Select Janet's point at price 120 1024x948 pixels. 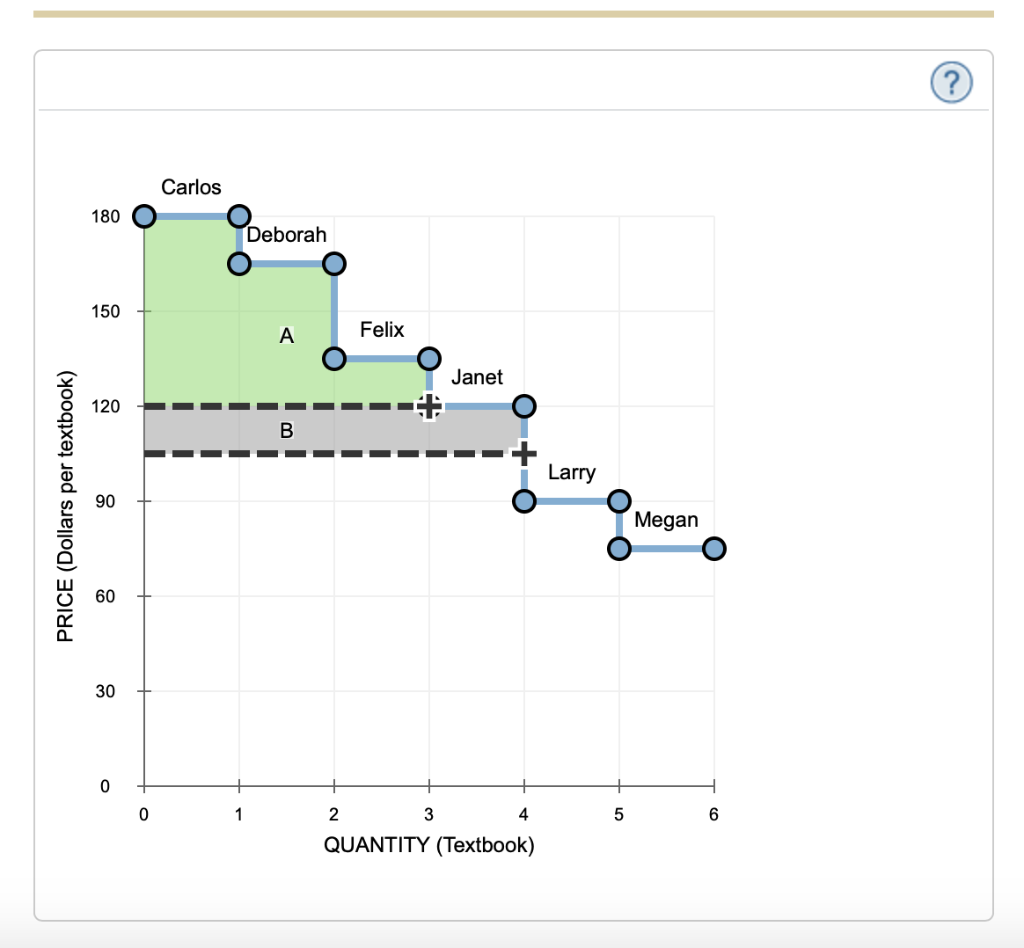point(523,405)
